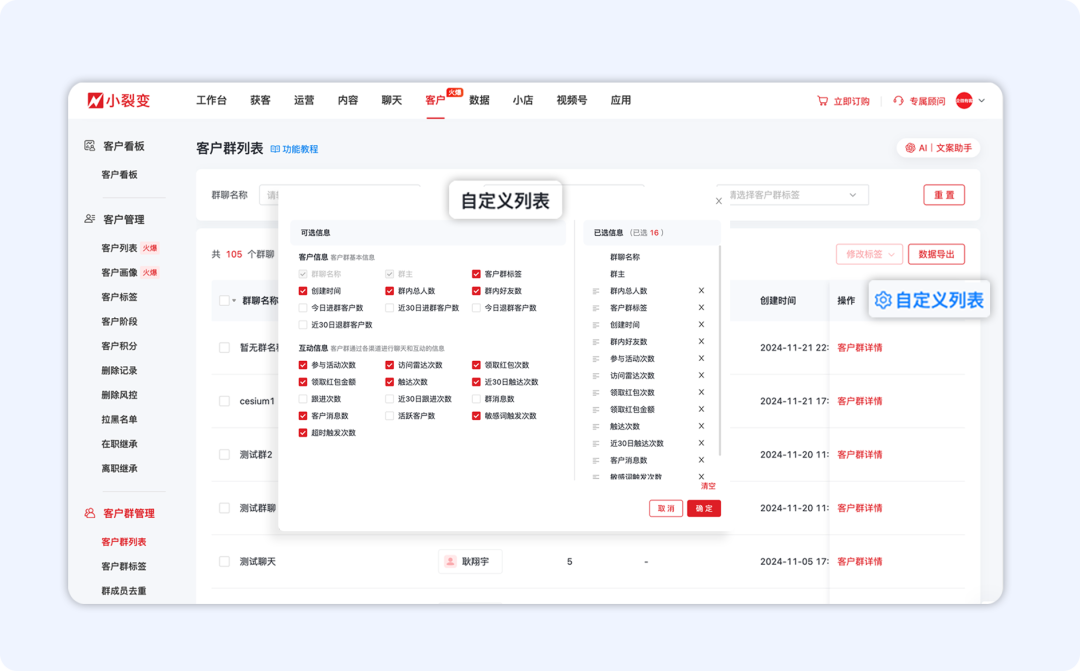Open the 聊天 menu in the top navigation

point(390,100)
